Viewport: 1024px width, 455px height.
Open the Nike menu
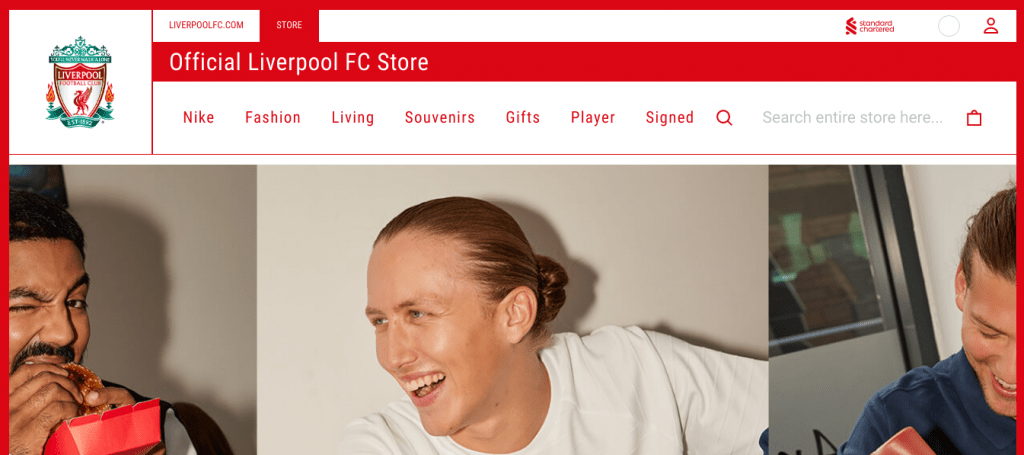[x=199, y=118]
